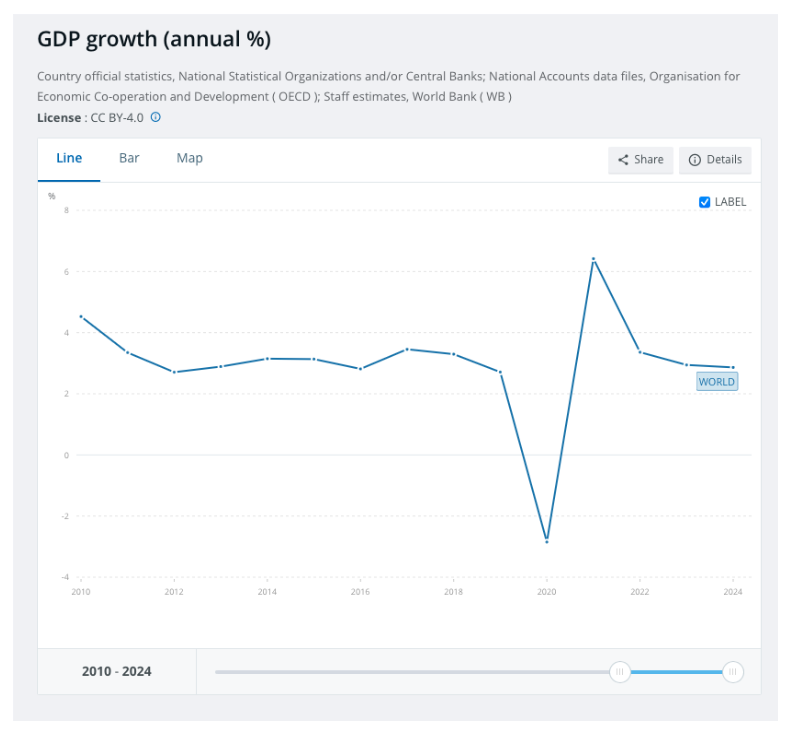Switch to the Bar chart tab
The image size is (790, 732).
pyautogui.click(x=129, y=158)
